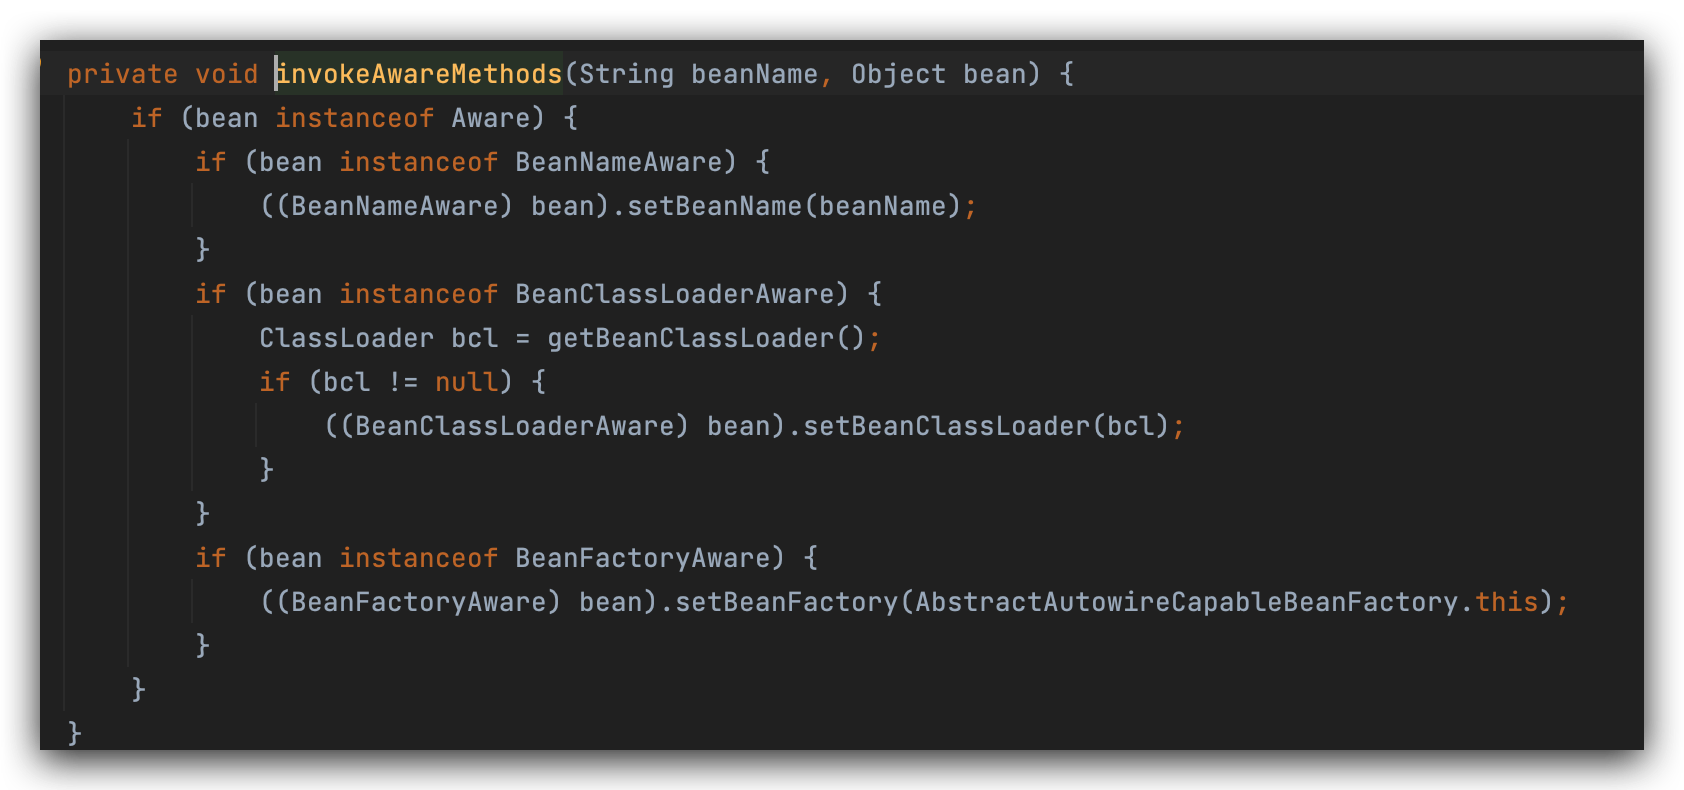Click the '(BeanFactoryAware)' cast expression
The image size is (1684, 790).
click(x=418, y=602)
